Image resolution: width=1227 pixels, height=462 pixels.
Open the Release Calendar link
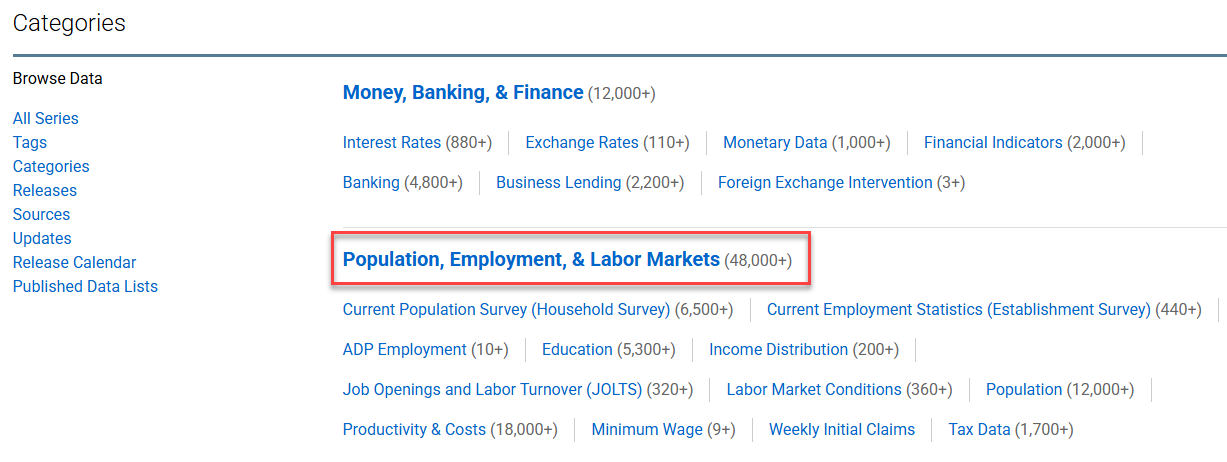(74, 262)
